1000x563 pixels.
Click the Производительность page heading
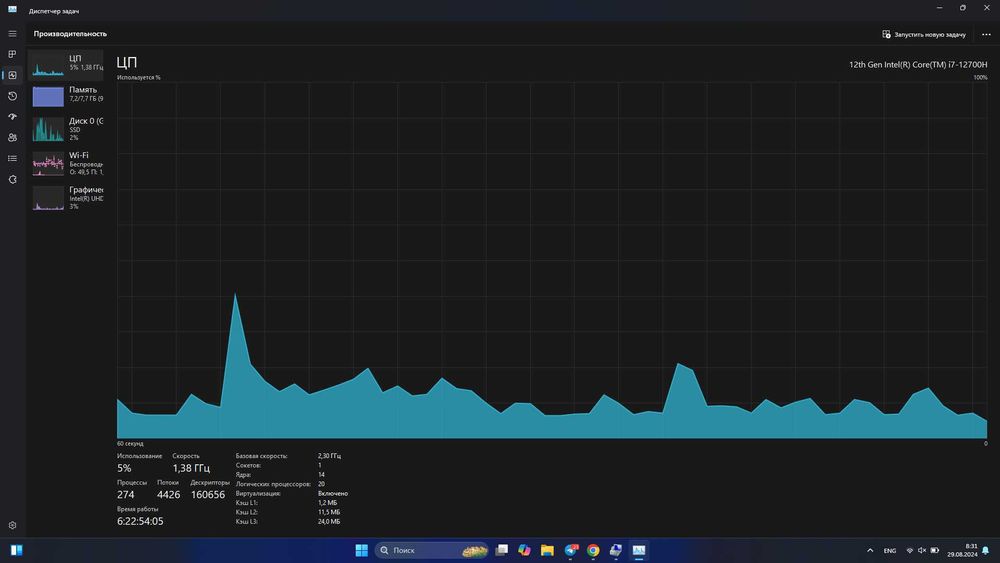coord(70,34)
